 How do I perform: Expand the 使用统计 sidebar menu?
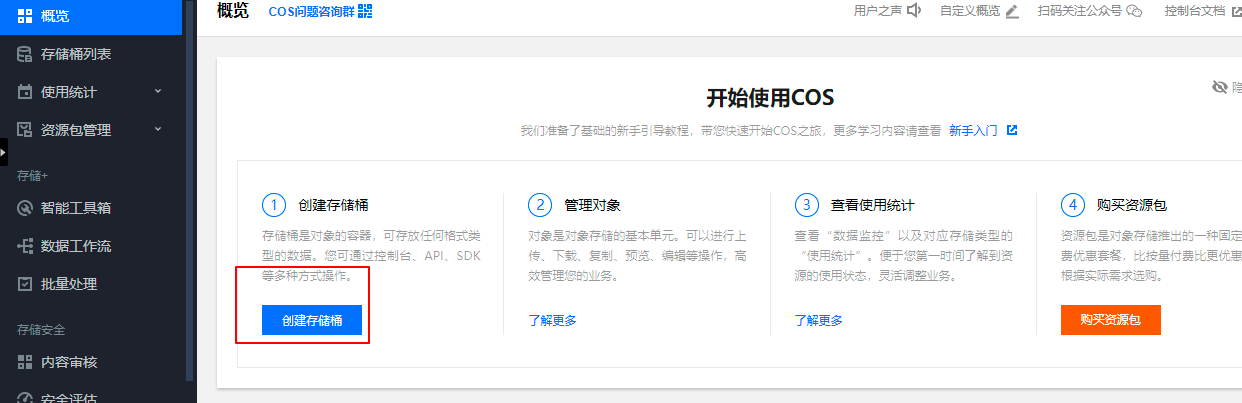158,92
